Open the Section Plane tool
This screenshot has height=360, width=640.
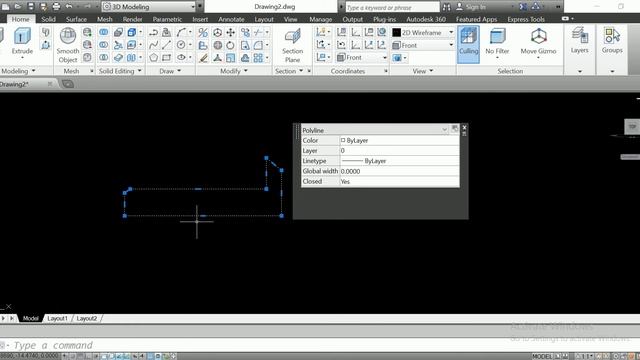292,46
